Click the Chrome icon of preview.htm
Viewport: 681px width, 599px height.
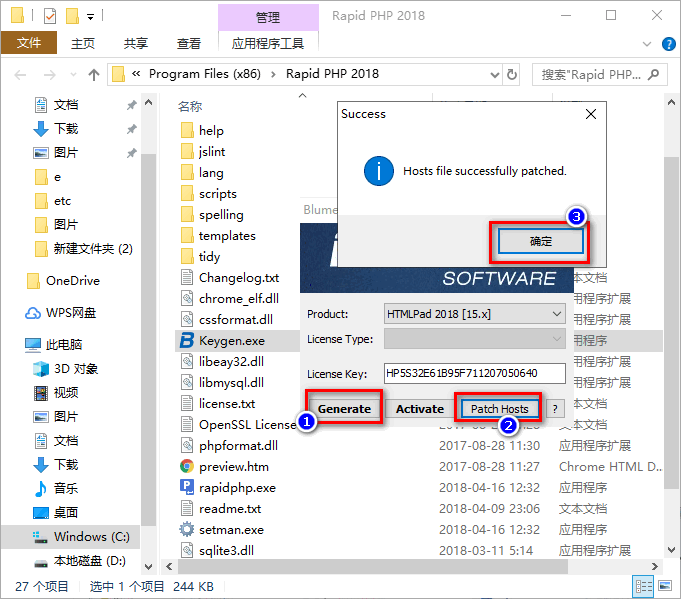pos(187,467)
